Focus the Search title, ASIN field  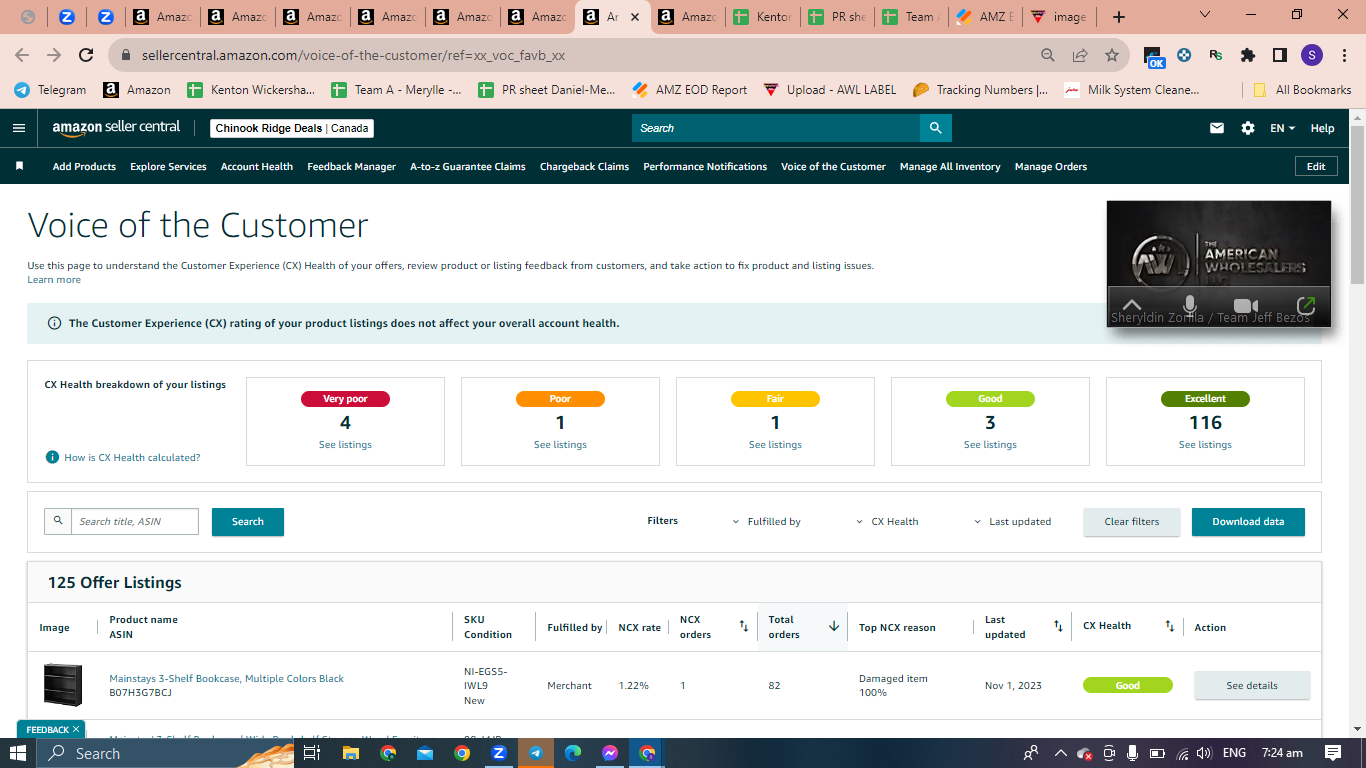point(135,521)
